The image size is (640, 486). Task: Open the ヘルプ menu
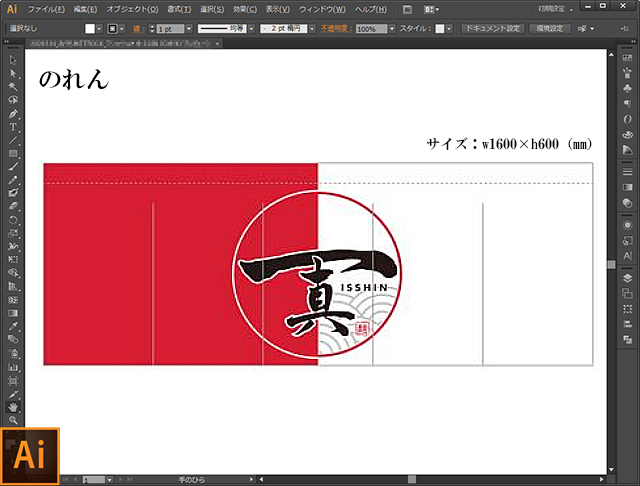(x=371, y=9)
